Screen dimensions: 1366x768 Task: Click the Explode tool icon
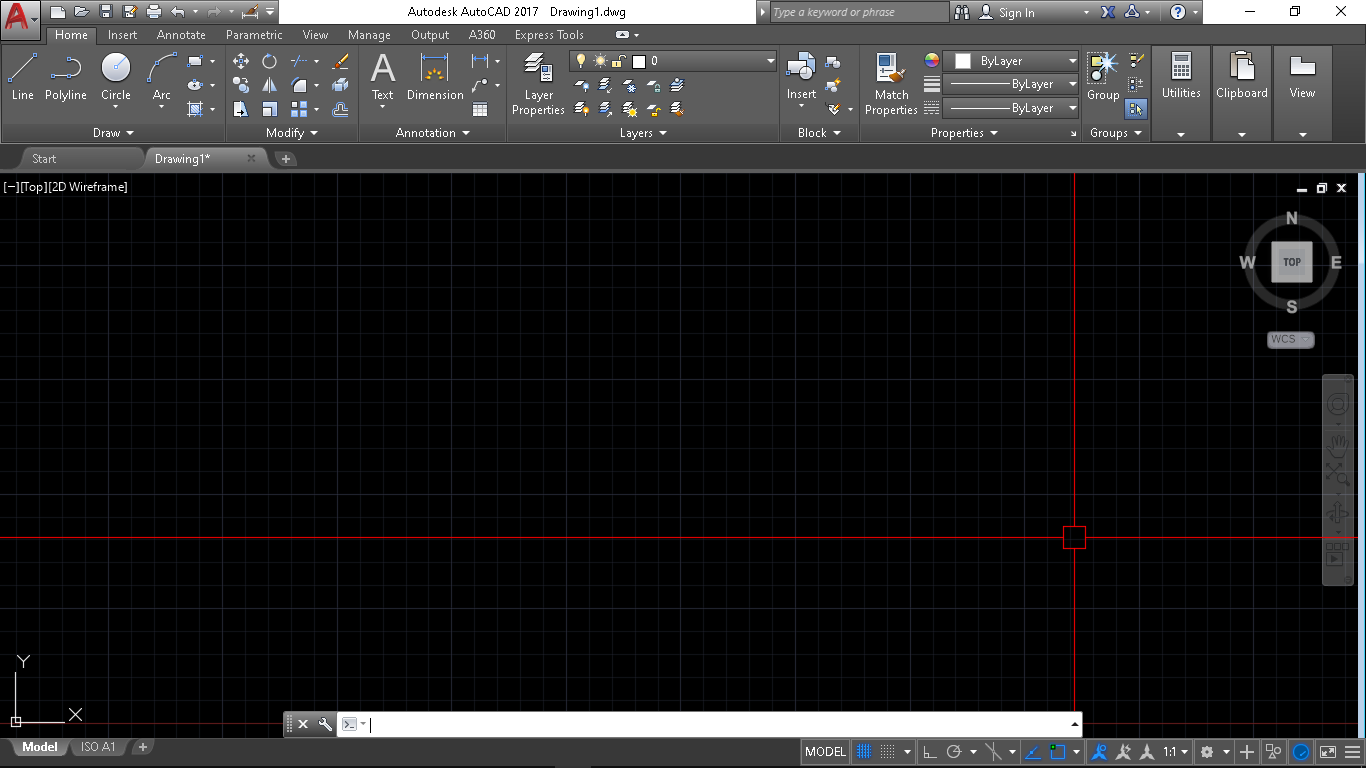(x=340, y=85)
